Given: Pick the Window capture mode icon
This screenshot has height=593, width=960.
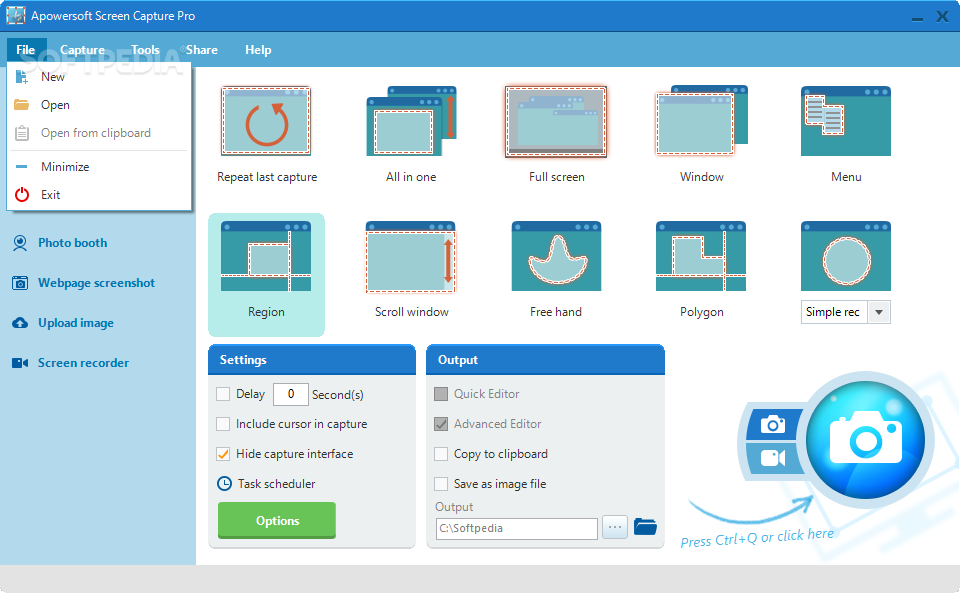Looking at the screenshot, I should pos(701,121).
